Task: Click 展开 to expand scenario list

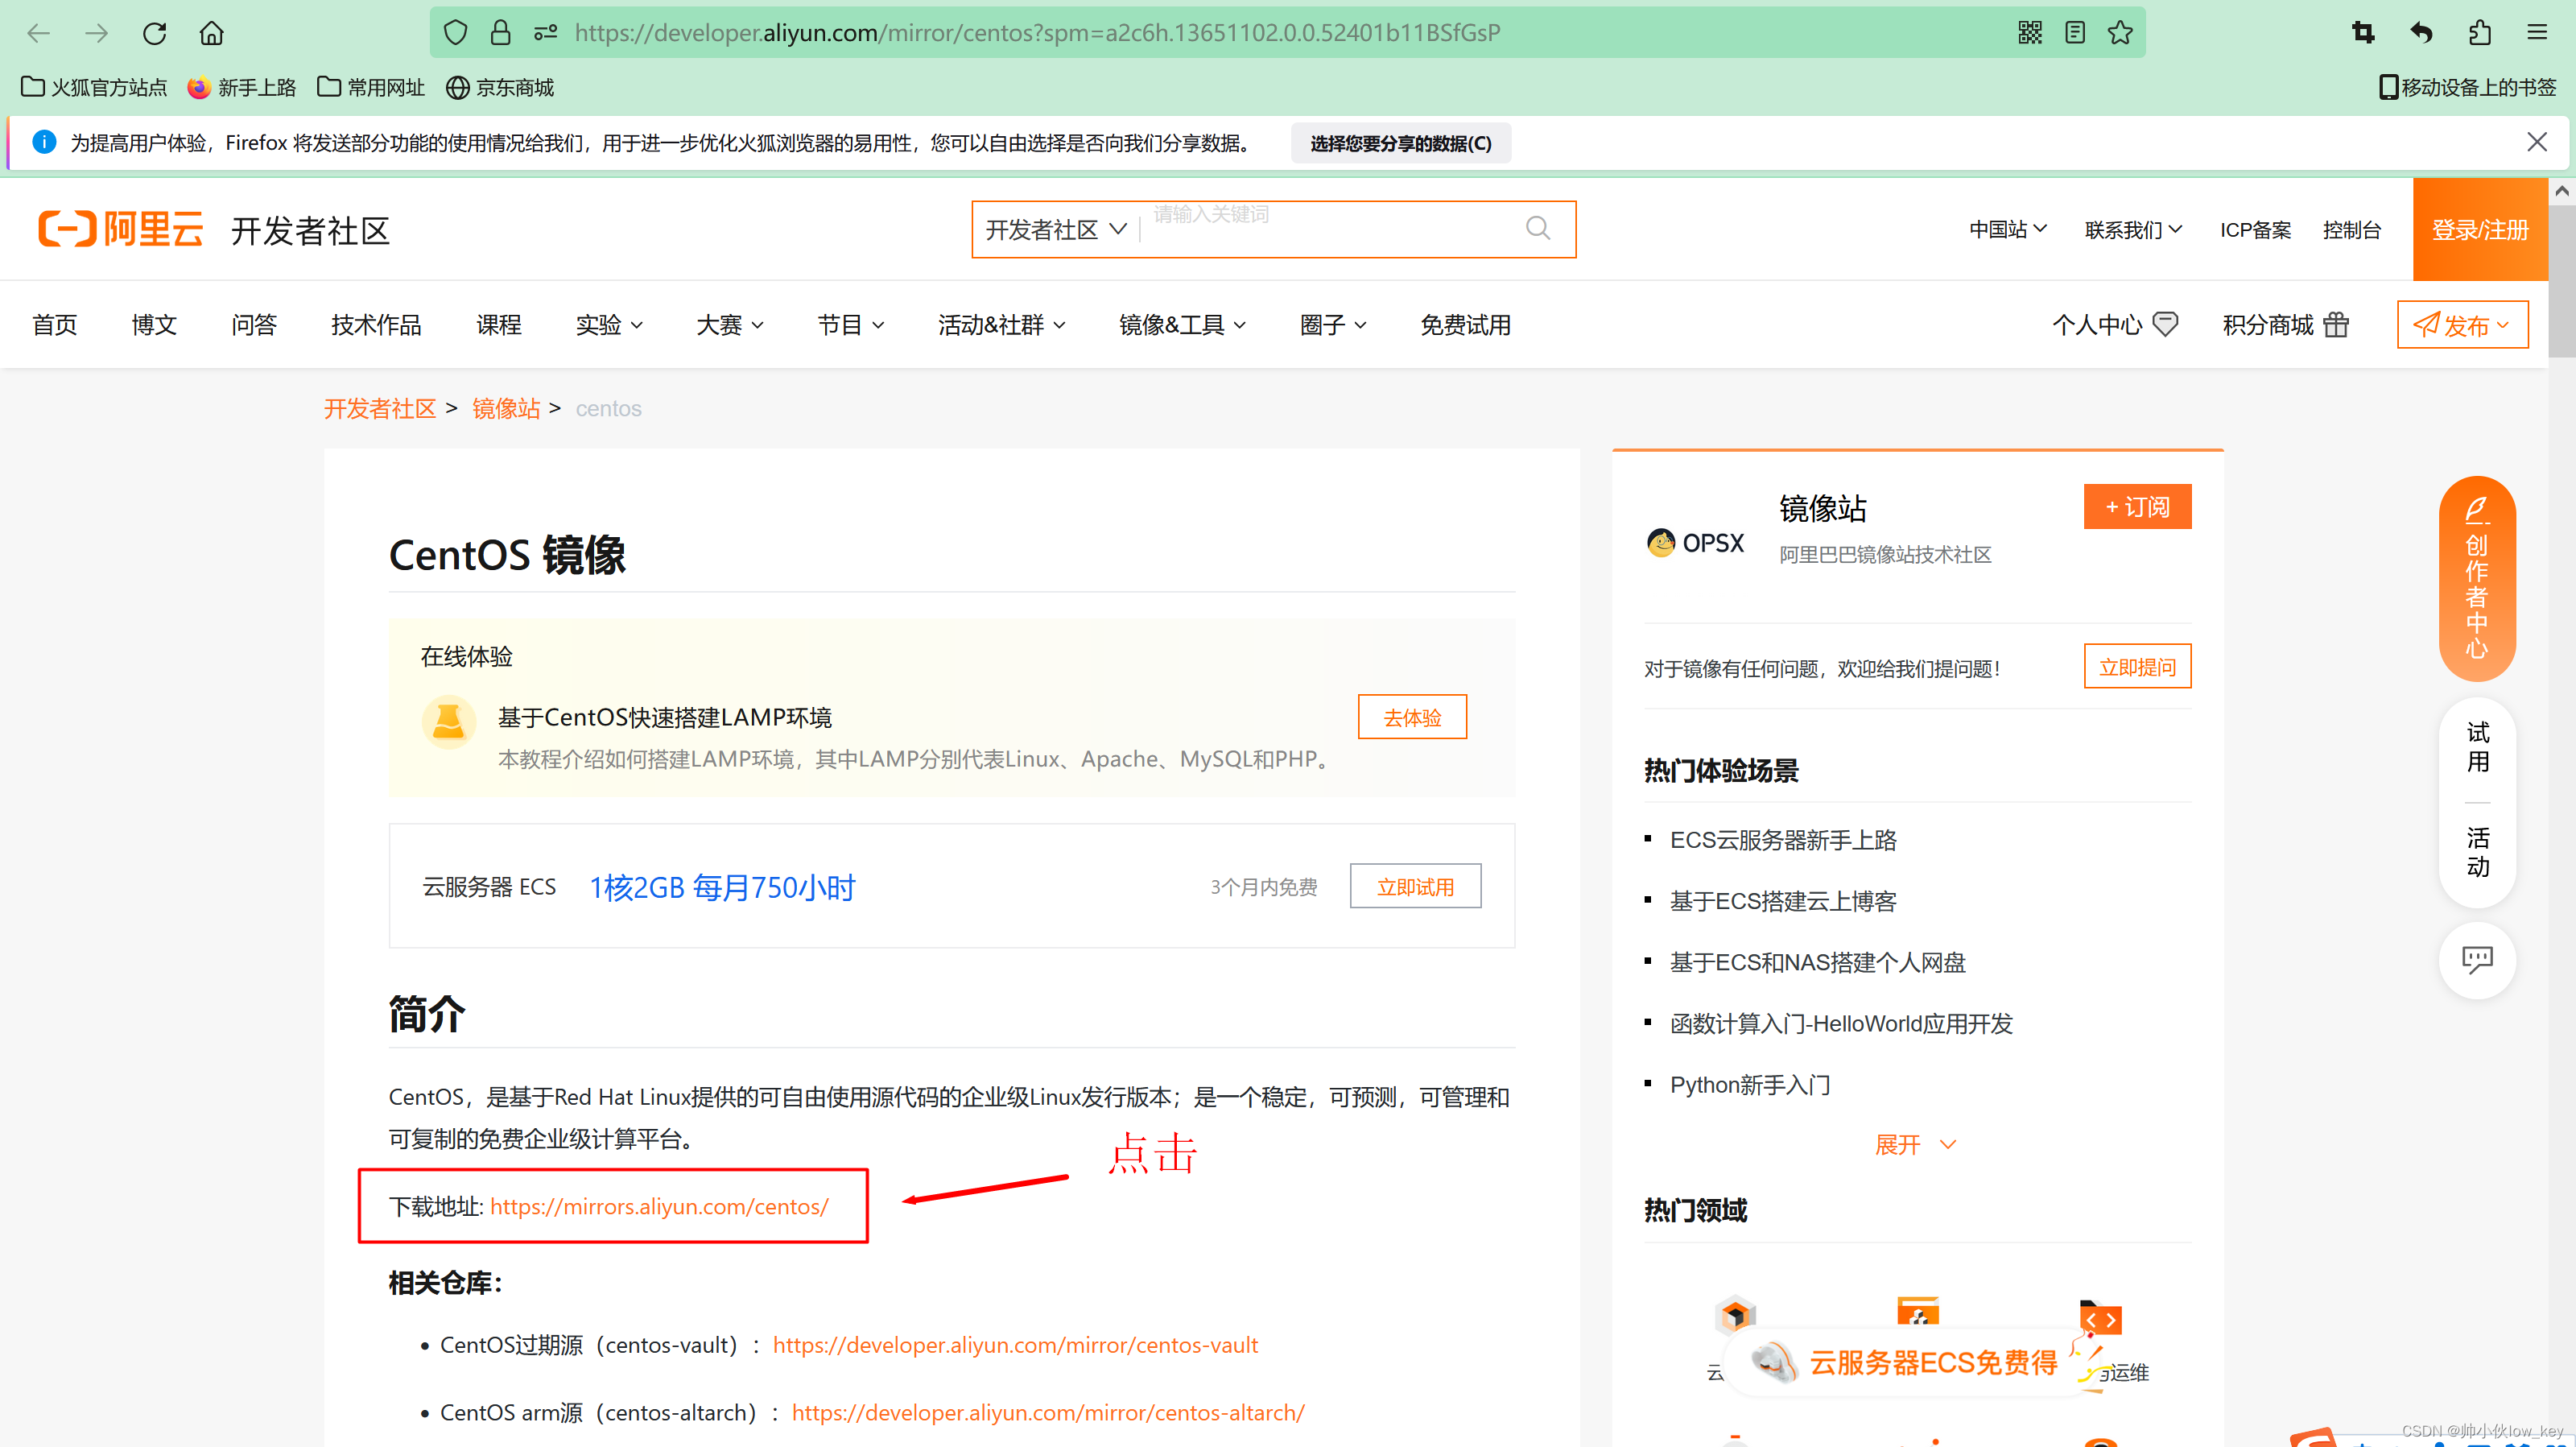Action: pyautogui.click(x=1915, y=1144)
